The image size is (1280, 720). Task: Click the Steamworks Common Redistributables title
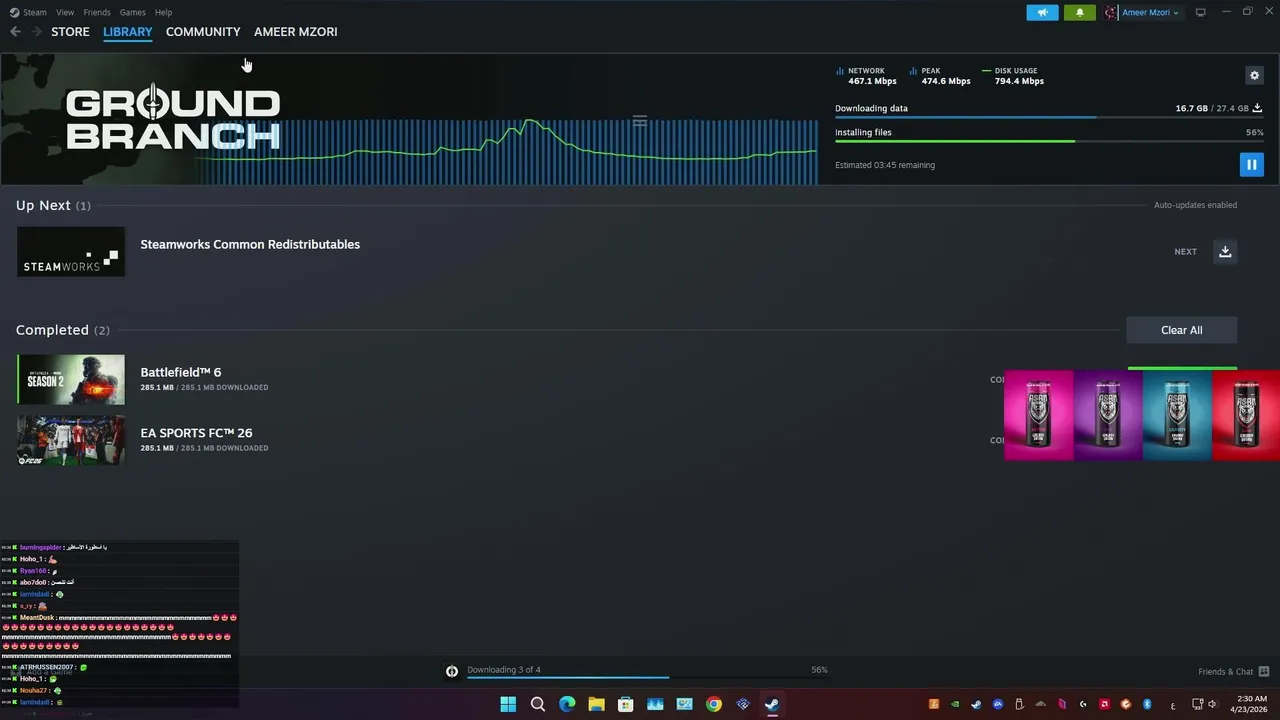(250, 244)
